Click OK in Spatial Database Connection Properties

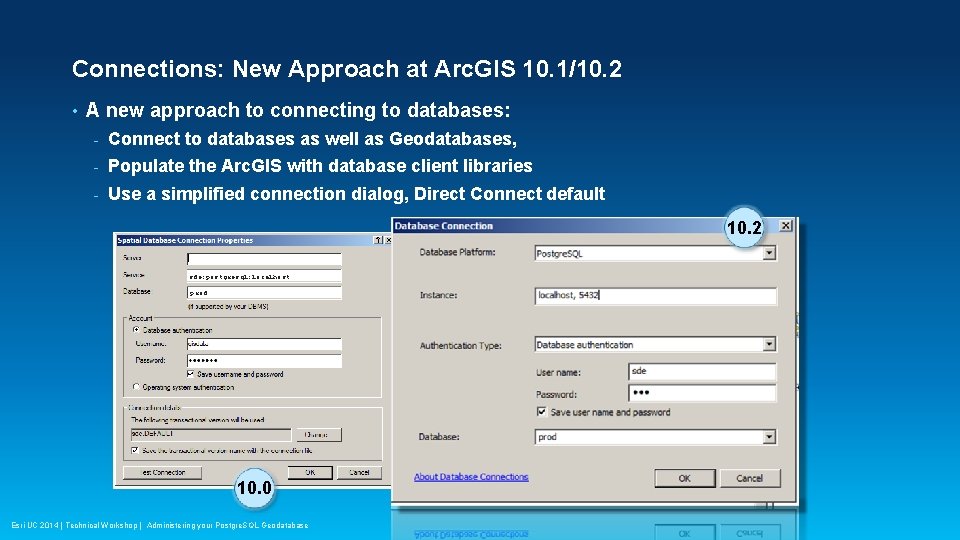310,473
